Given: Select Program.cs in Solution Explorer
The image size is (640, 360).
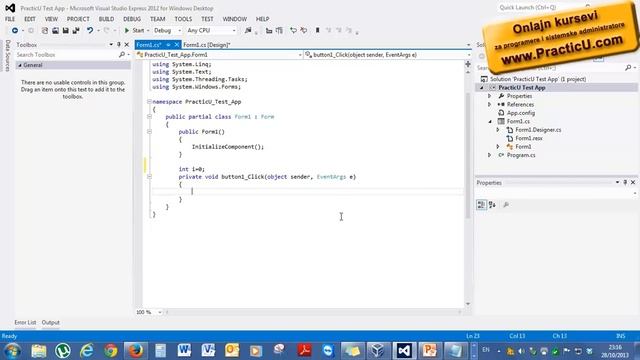Looking at the screenshot, I should pos(521,155).
